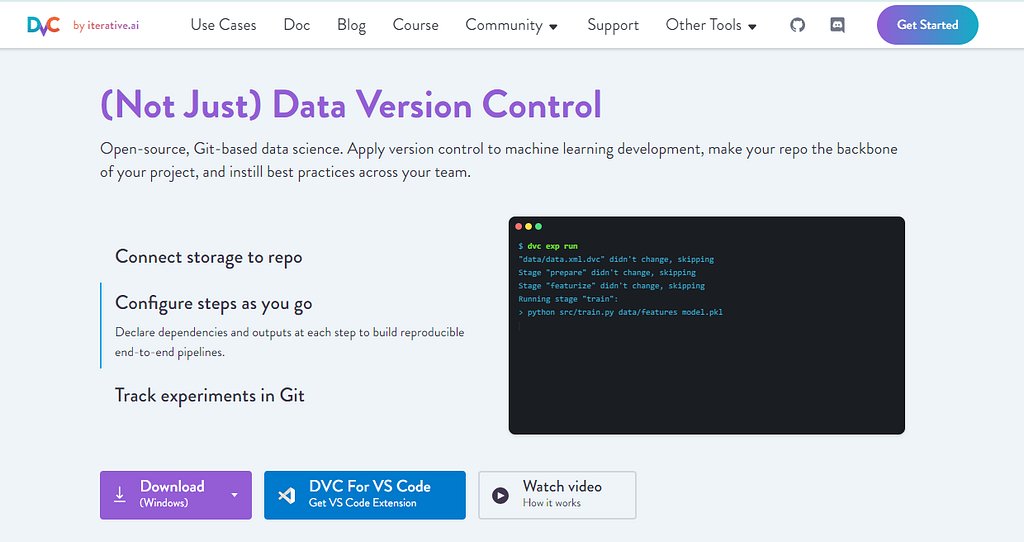Viewport: 1024px width, 542px height.
Task: Expand the Community dropdown menu
Action: tap(511, 25)
